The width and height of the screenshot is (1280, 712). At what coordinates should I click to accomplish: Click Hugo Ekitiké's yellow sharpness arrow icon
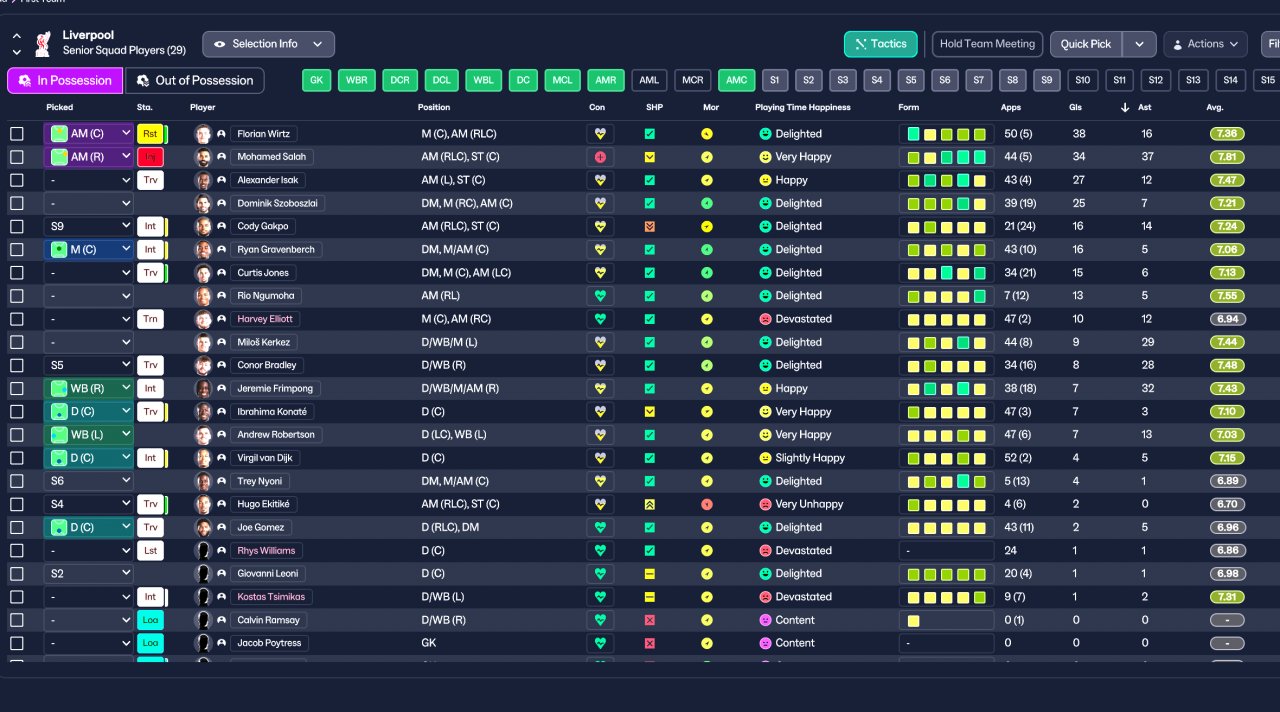[x=650, y=505]
